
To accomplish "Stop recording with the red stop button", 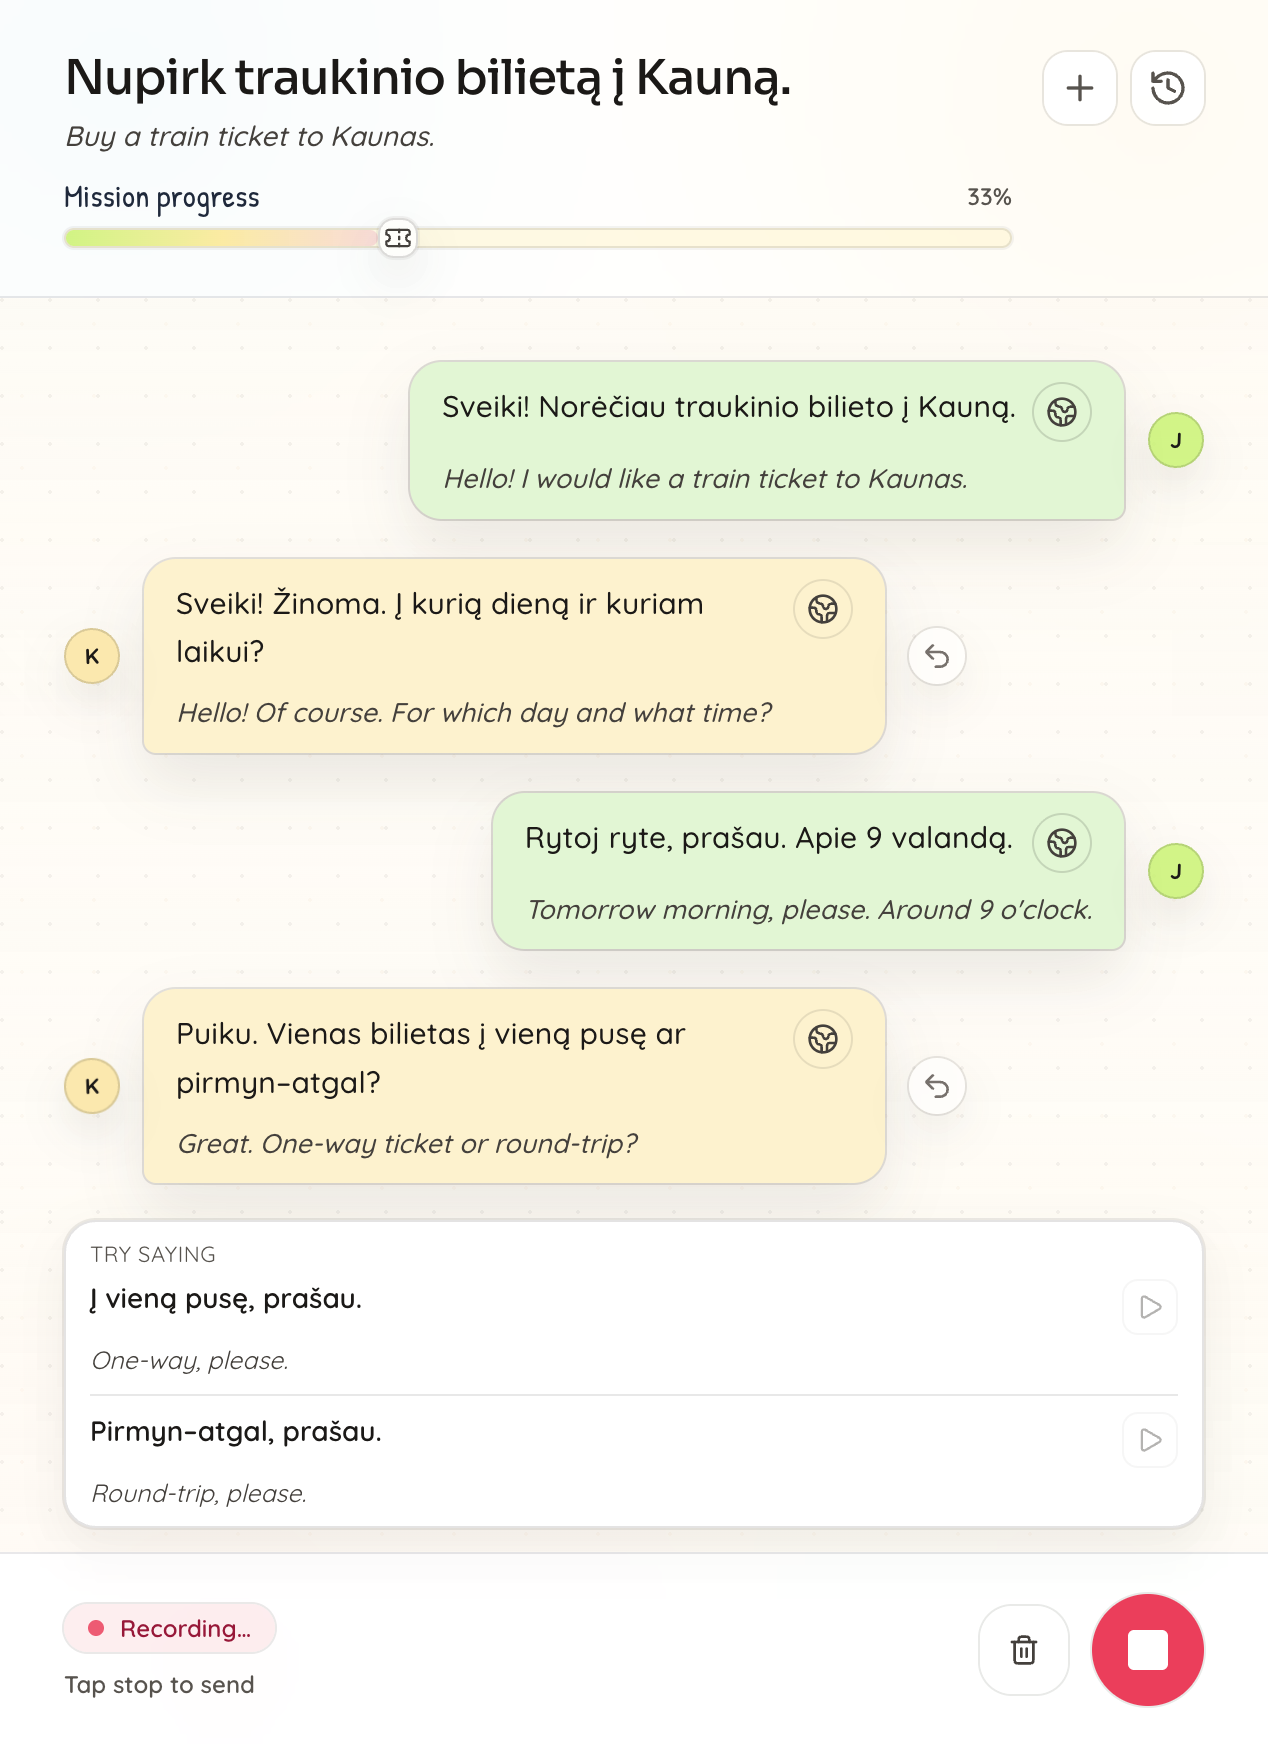I will pos(1147,1650).
